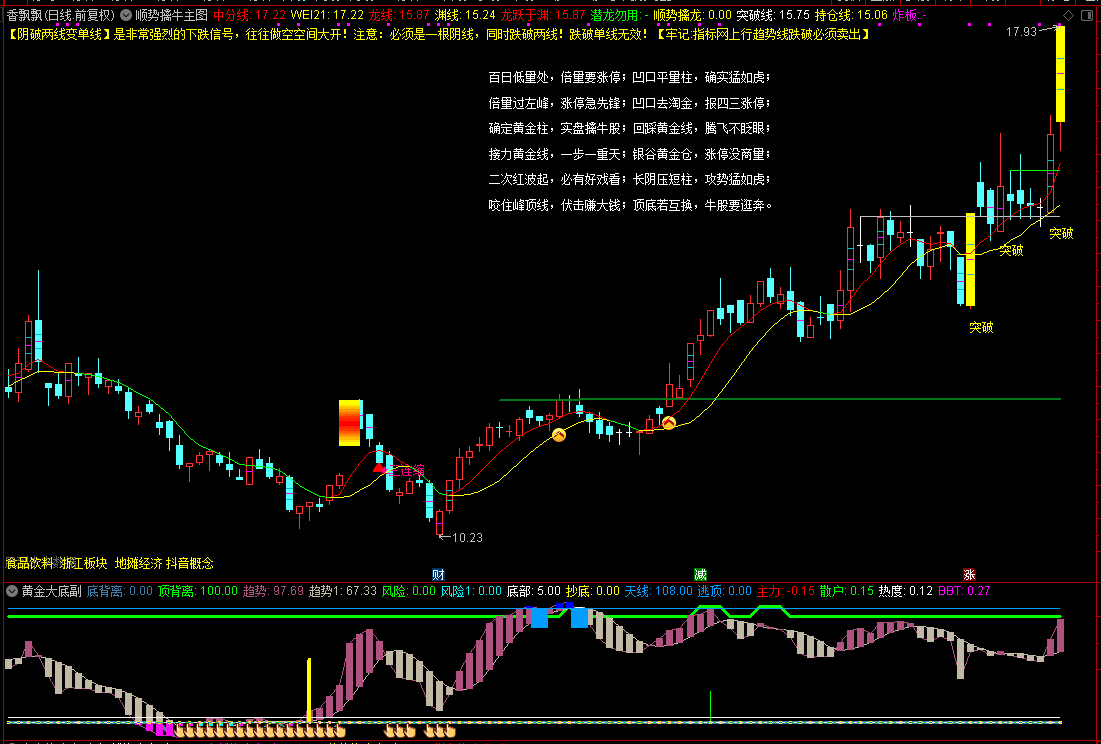Click the 顺势擒龙: 0.00 value

tap(692, 15)
